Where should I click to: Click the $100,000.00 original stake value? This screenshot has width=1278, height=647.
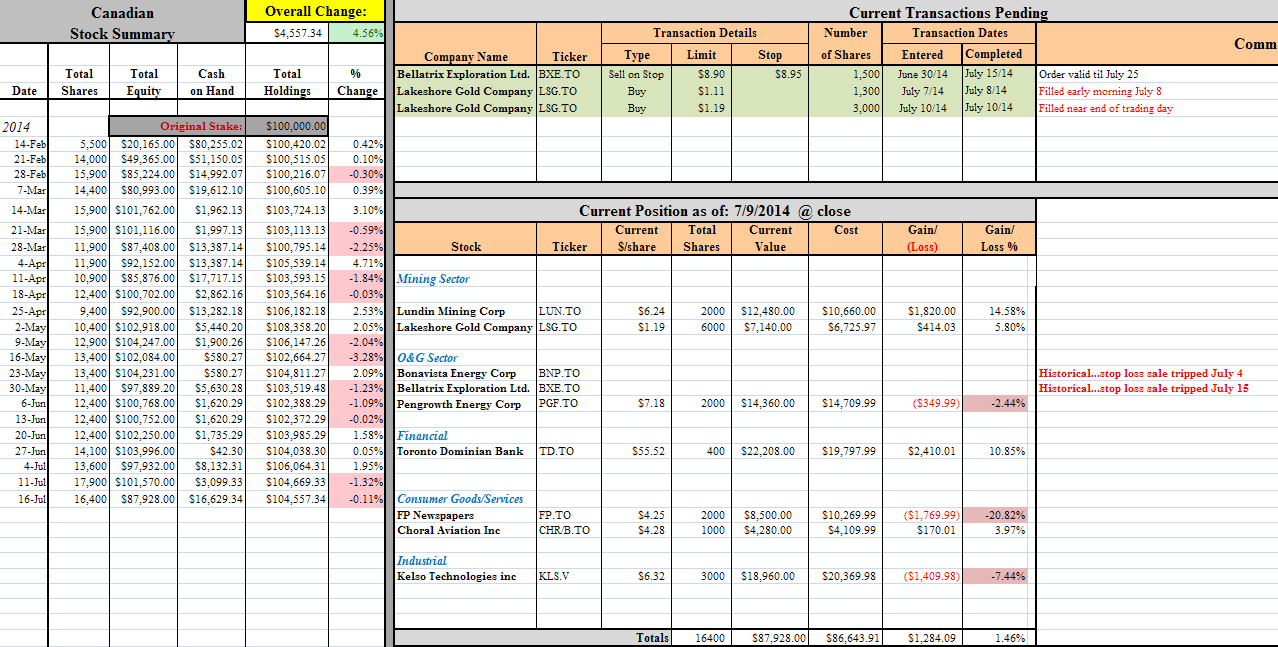[x=287, y=126]
